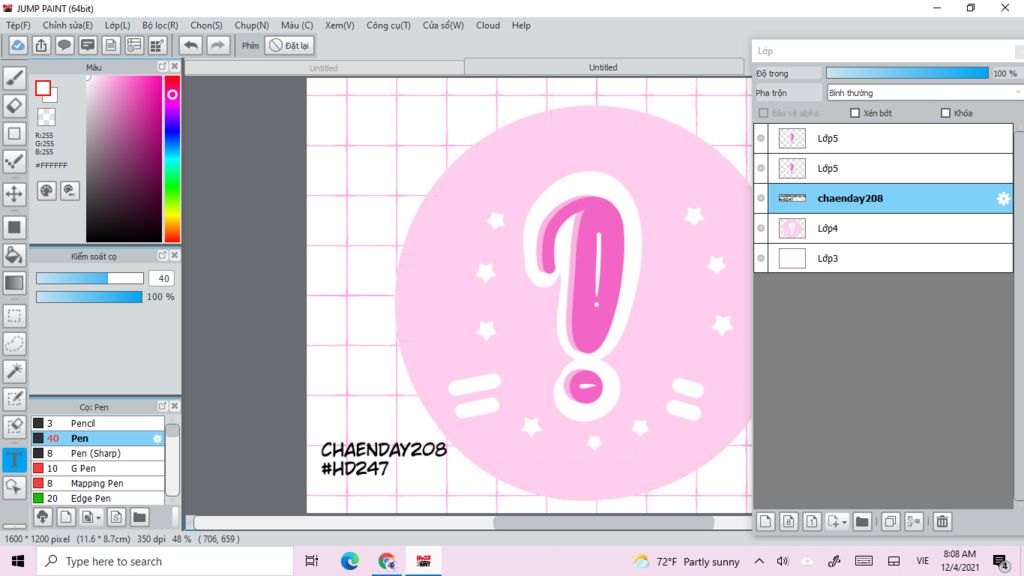1024x576 pixels.
Task: Choose the Magic Wand selection tool
Action: tap(14, 371)
